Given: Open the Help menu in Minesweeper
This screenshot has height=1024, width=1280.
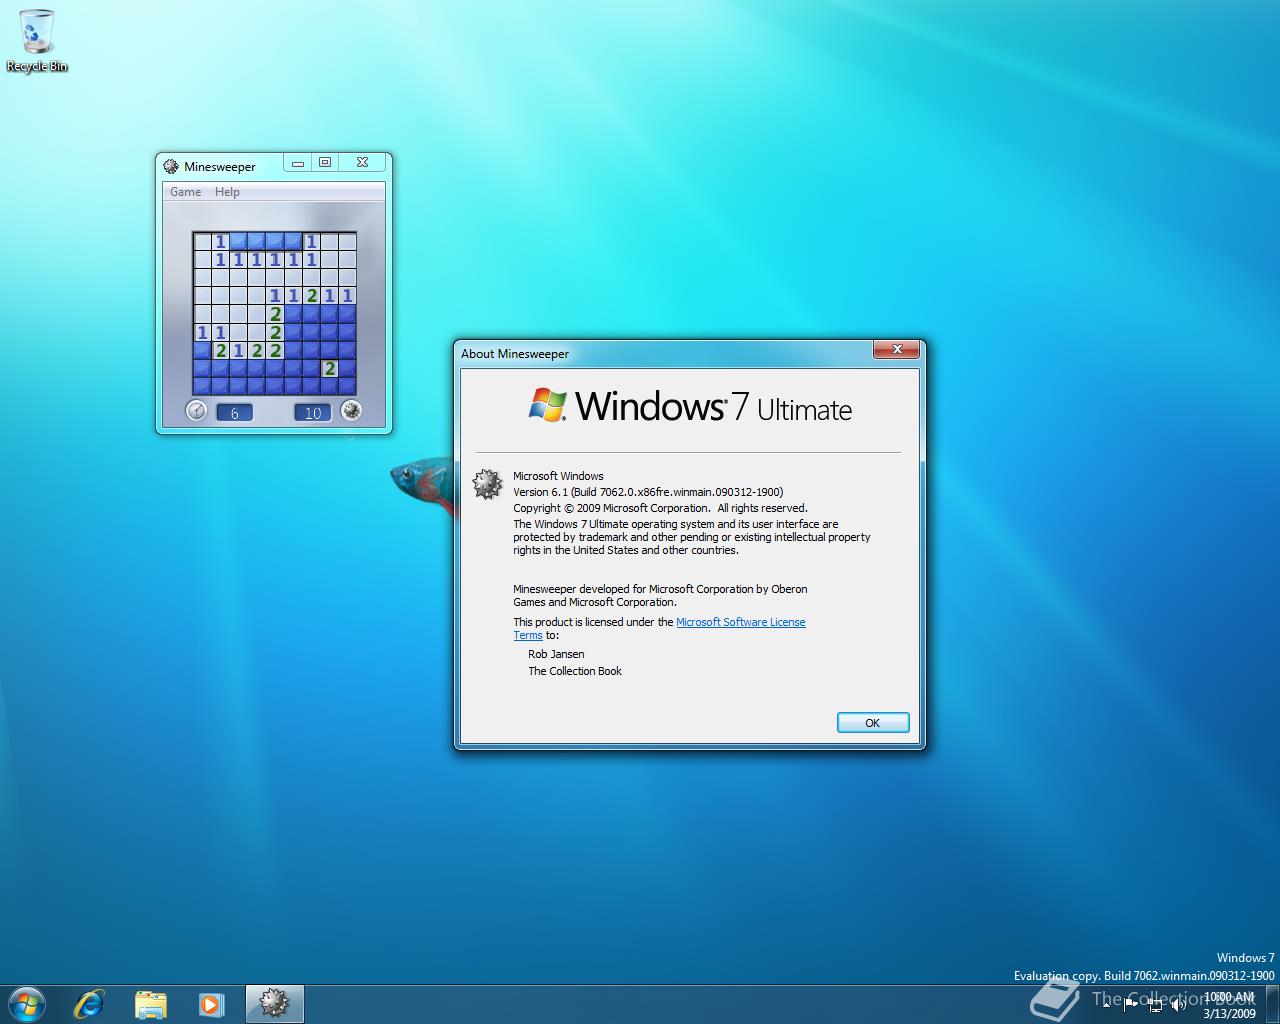Looking at the screenshot, I should [227, 192].
